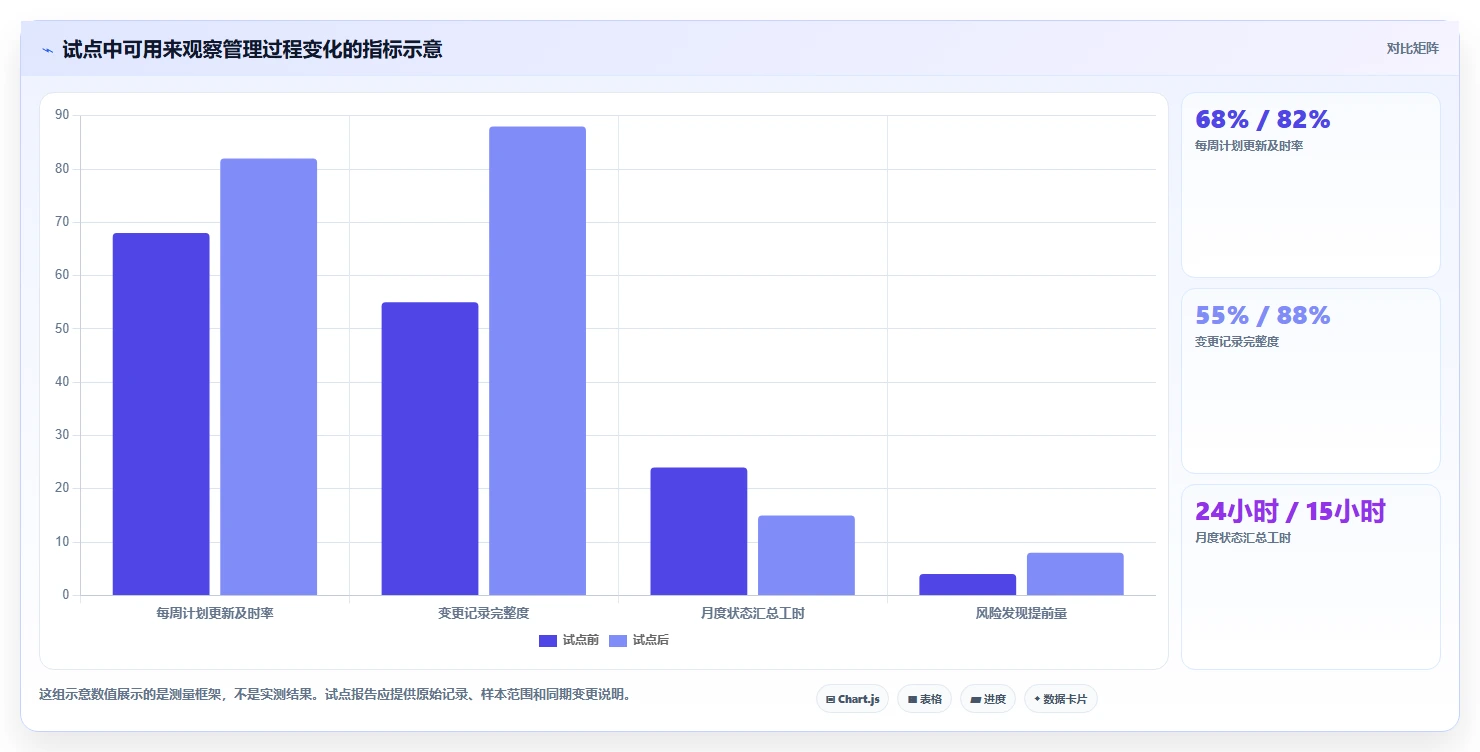Screen dimensions: 1480x752
Task: Click the 试点后 light blue legend swatch
Action: coord(618,641)
